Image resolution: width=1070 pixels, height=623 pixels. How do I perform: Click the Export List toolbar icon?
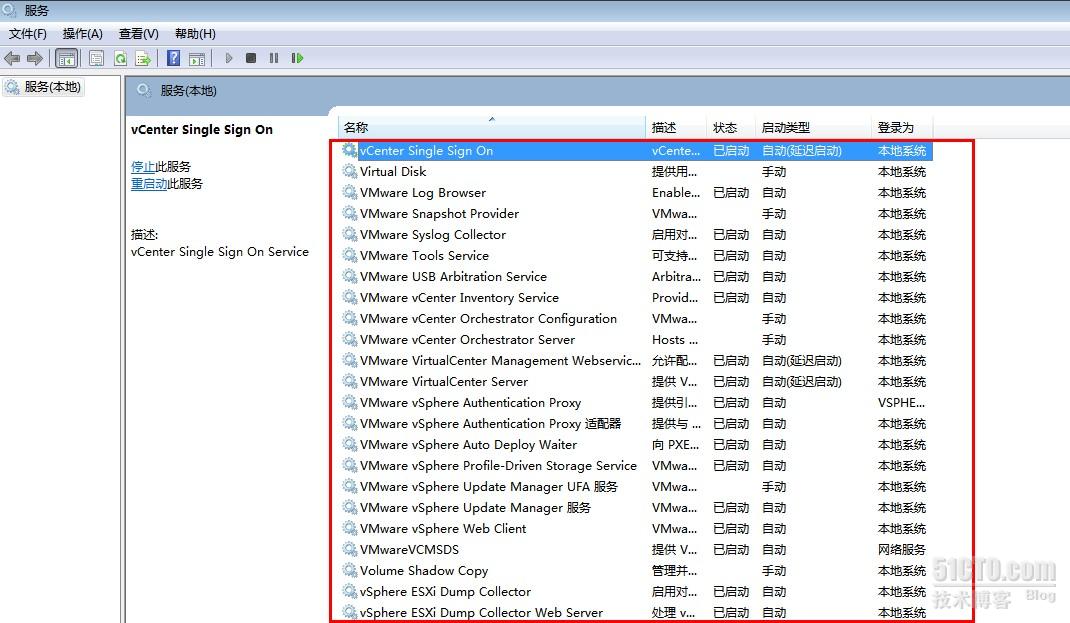click(x=143, y=59)
